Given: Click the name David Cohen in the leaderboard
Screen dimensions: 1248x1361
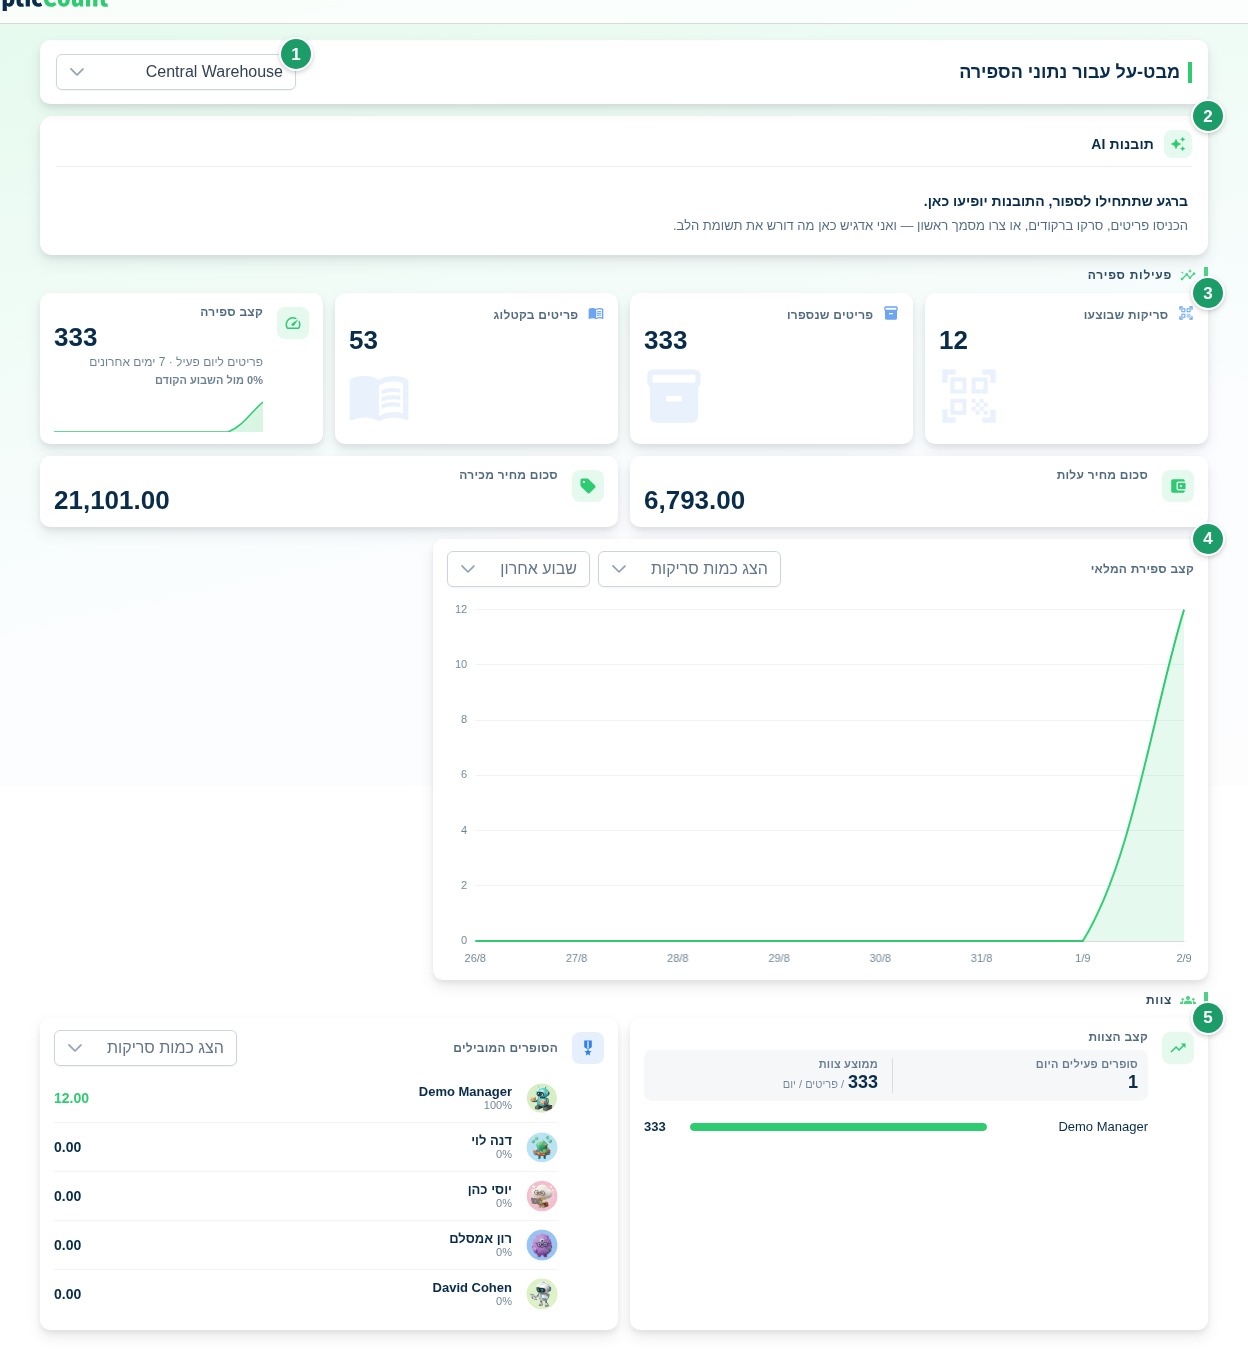Looking at the screenshot, I should 472,1287.
